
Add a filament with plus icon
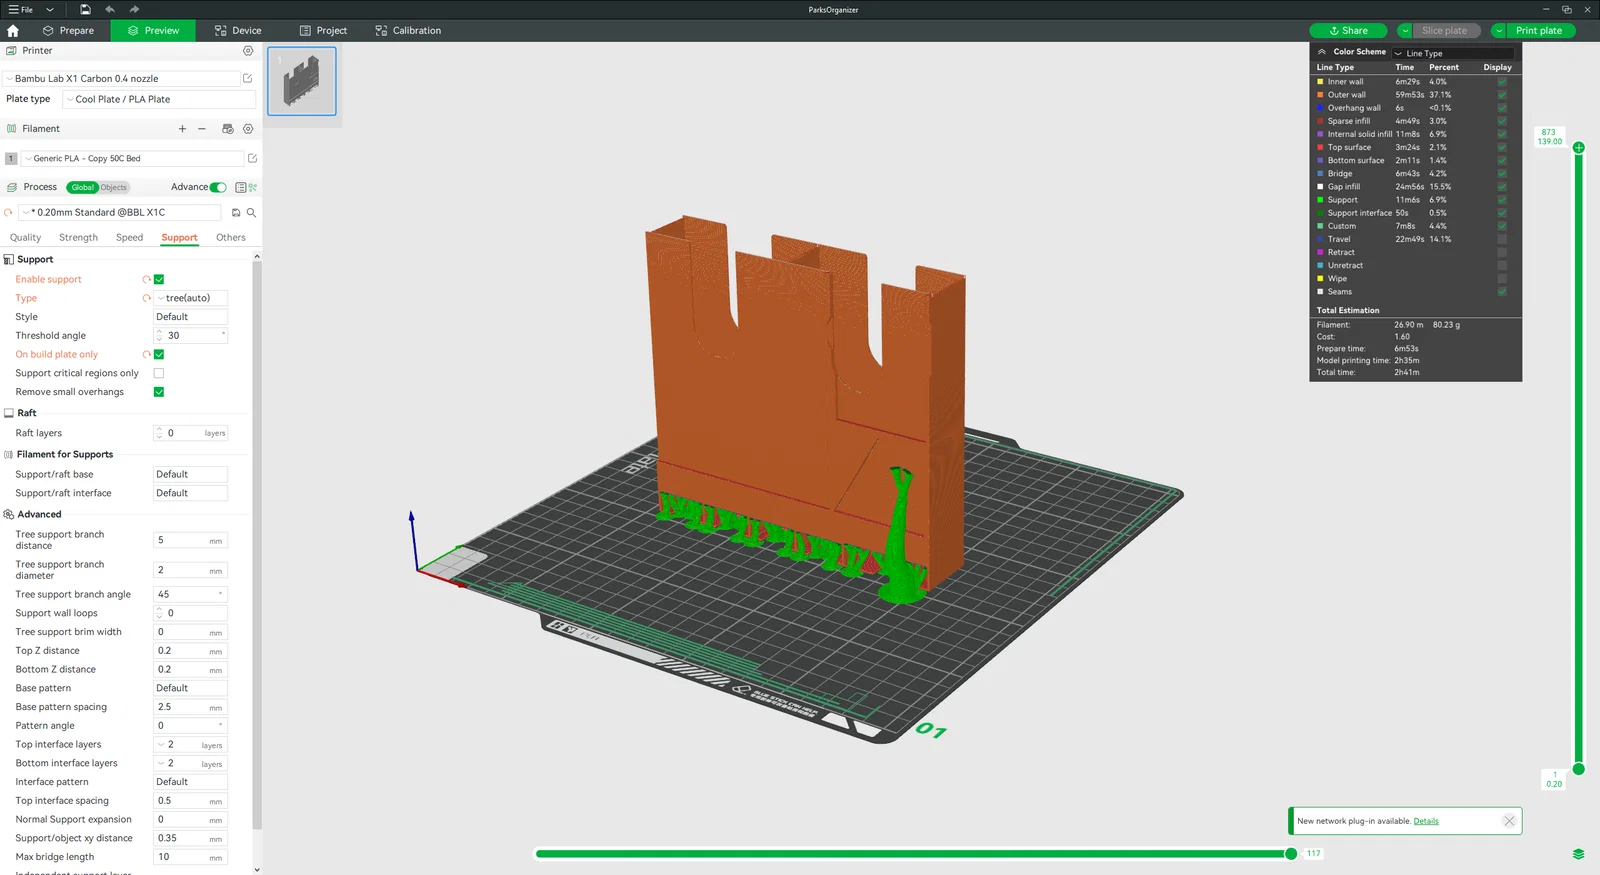[x=182, y=129]
